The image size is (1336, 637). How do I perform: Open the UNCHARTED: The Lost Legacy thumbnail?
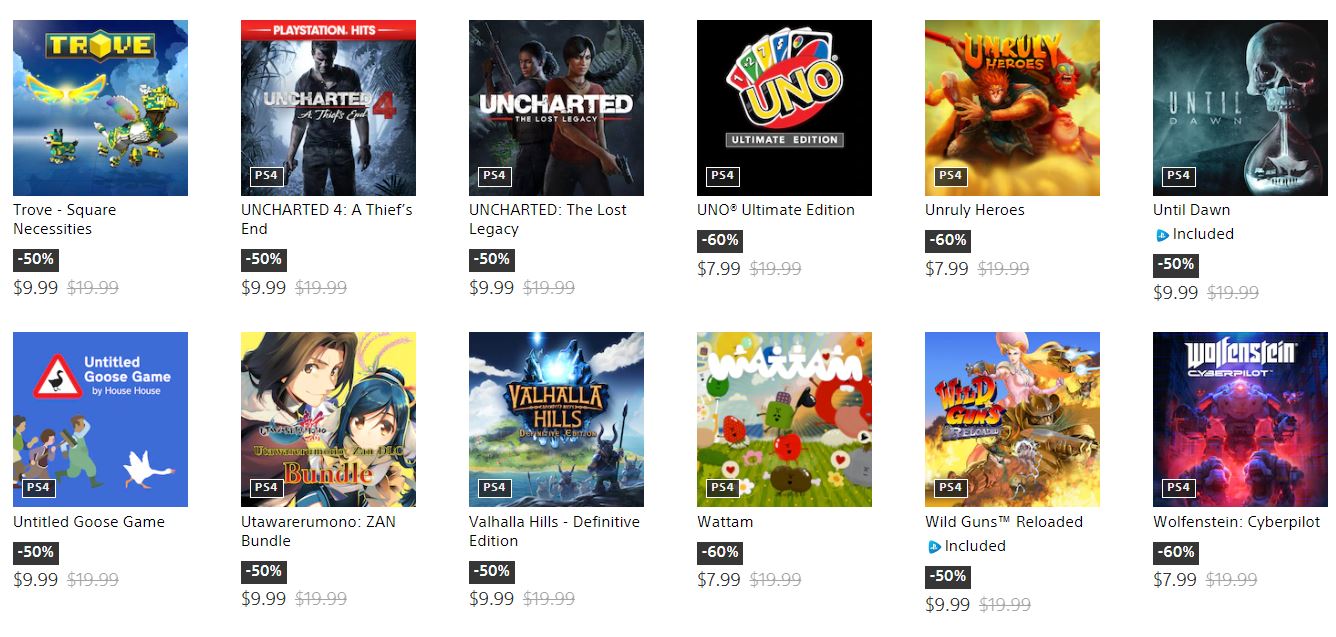tap(556, 108)
